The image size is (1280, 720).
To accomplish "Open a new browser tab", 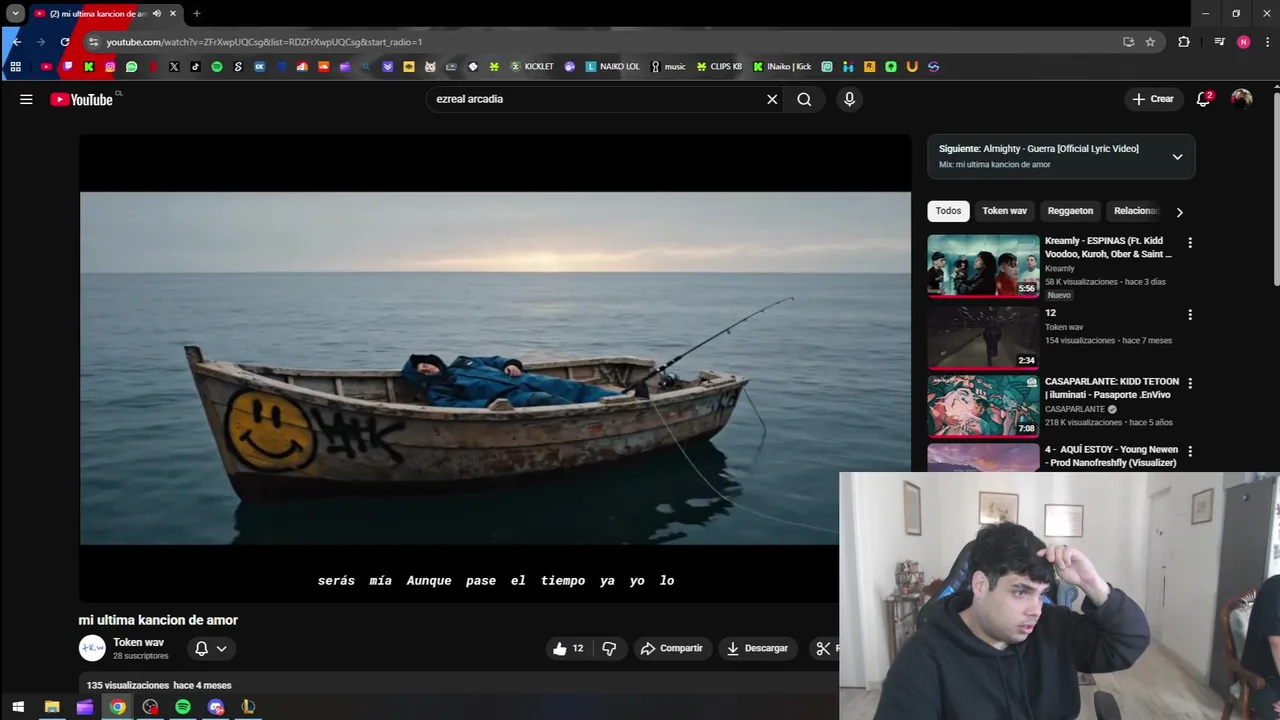I will coord(197,14).
